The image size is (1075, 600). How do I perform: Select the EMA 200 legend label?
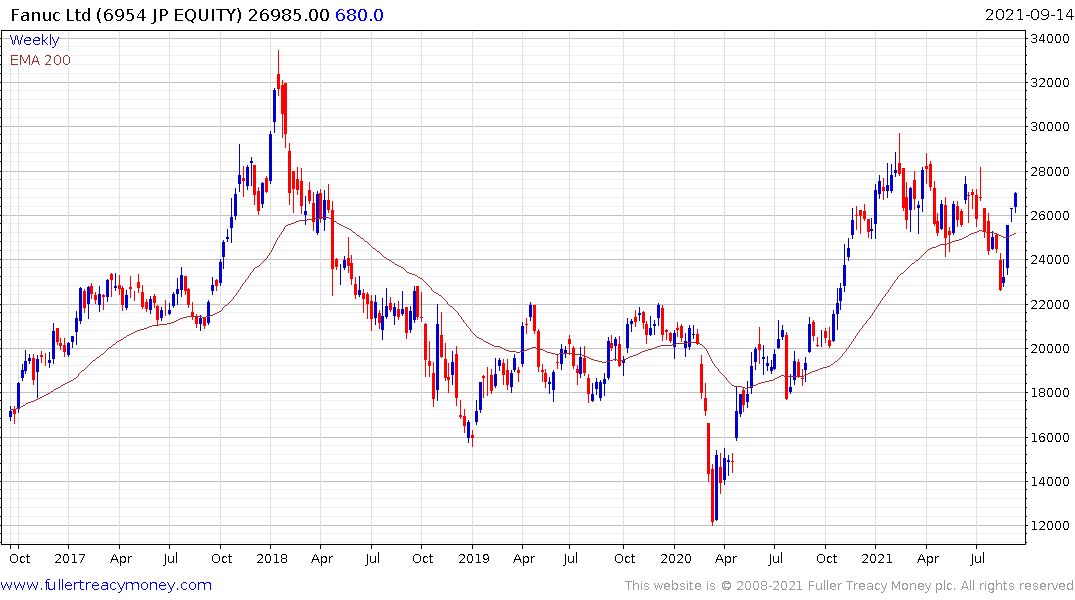click(x=40, y=60)
